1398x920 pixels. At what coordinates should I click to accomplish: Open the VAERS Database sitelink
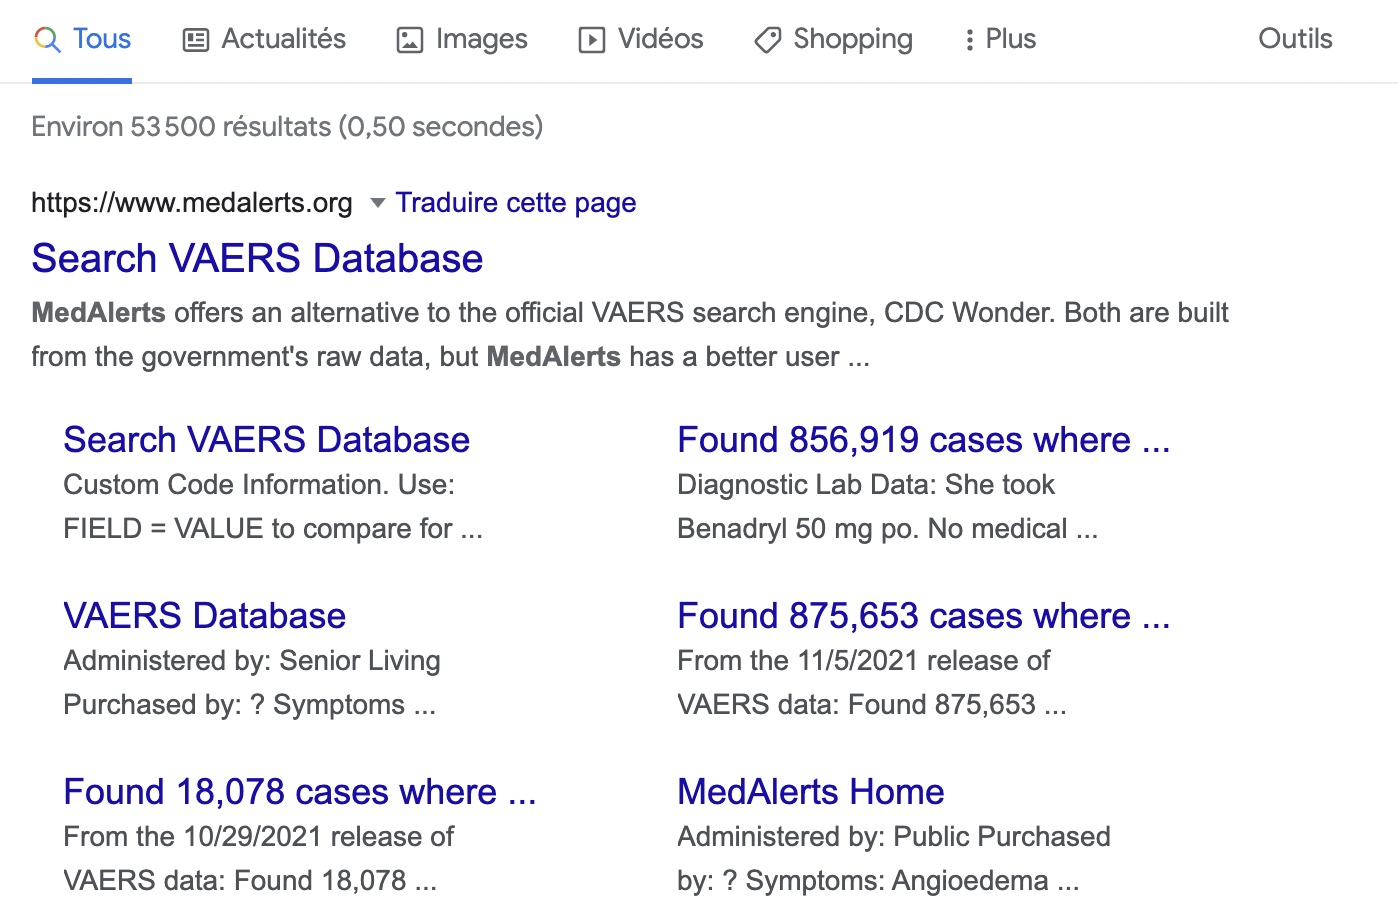coord(204,616)
